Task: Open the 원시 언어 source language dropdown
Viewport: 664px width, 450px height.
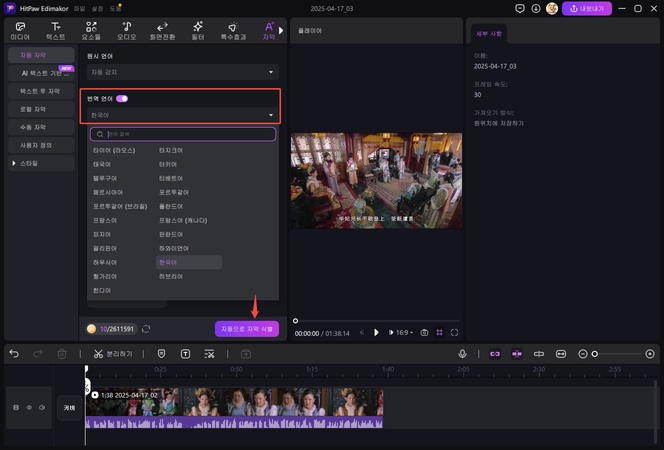Action: pos(182,72)
